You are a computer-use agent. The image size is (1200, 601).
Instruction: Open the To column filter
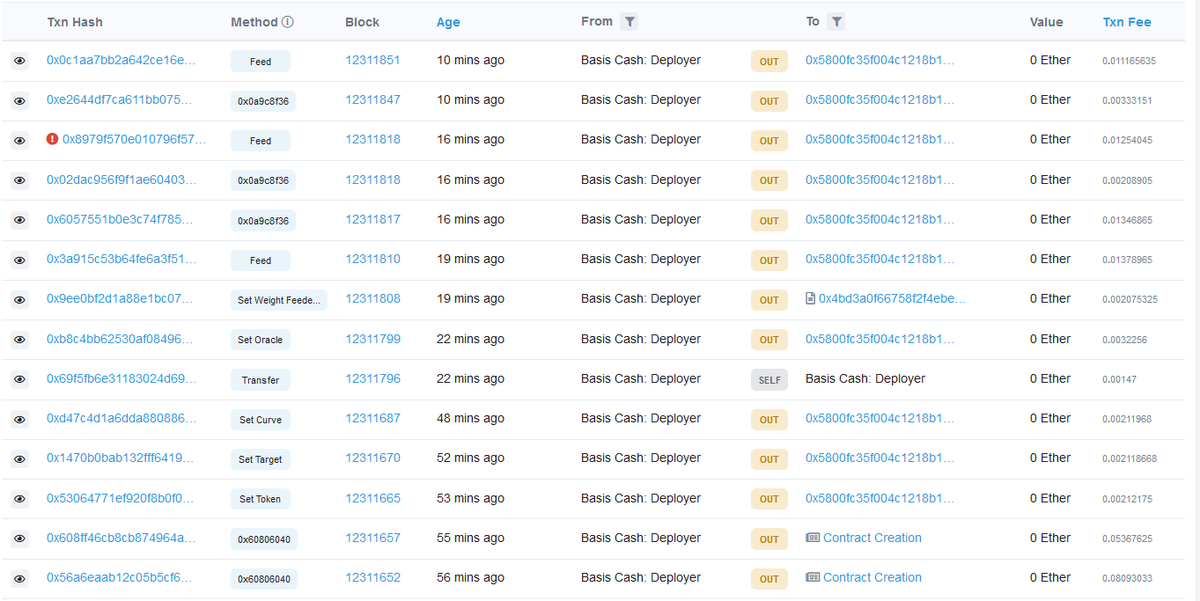(x=837, y=22)
